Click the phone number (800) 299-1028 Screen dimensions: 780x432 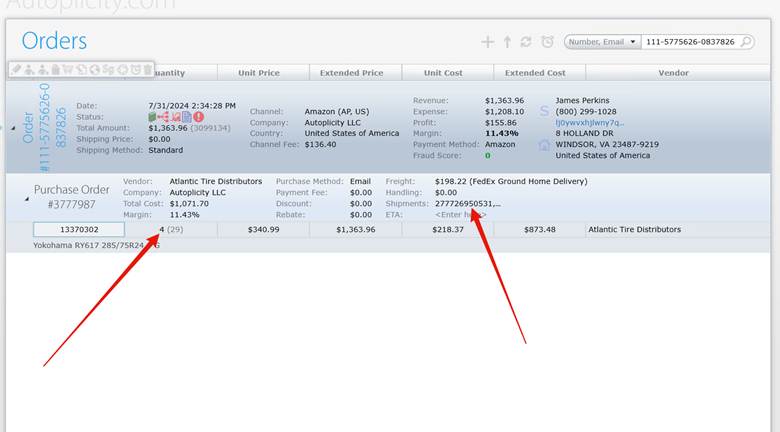coord(585,111)
